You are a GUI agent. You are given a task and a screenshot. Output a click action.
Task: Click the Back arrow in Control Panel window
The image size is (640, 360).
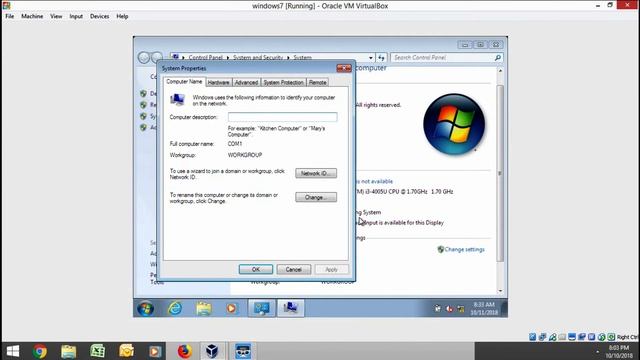[144, 58]
